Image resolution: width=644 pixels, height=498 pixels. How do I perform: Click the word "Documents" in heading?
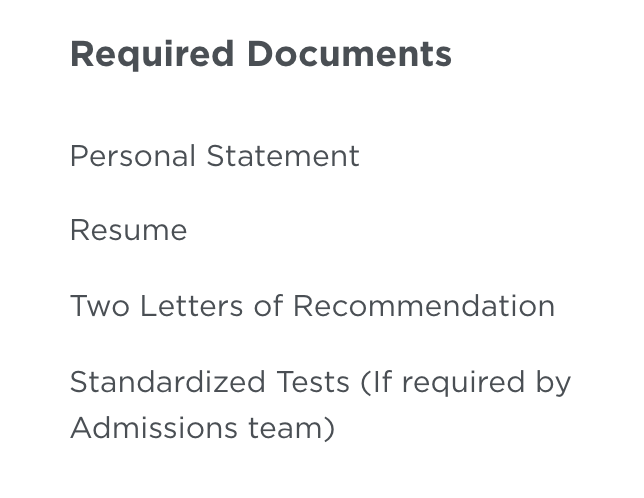[350, 54]
